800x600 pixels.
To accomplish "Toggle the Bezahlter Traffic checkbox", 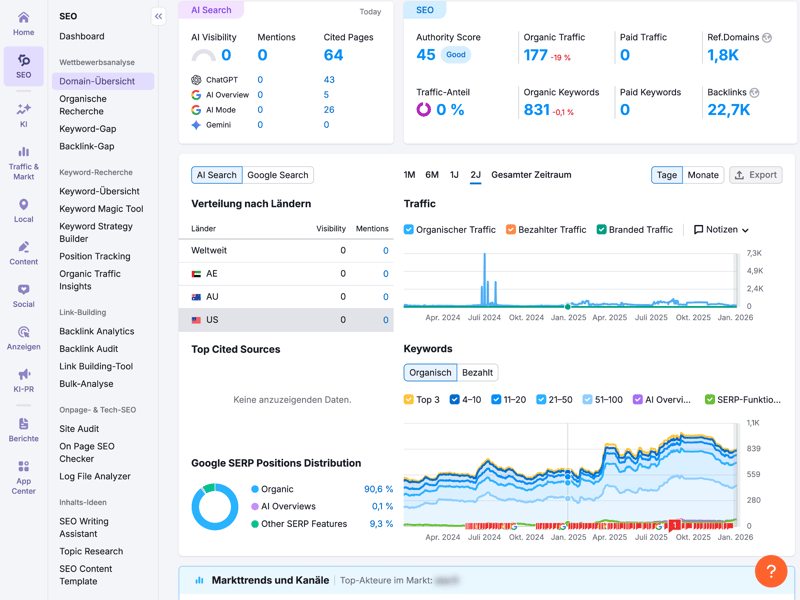I will pos(510,230).
